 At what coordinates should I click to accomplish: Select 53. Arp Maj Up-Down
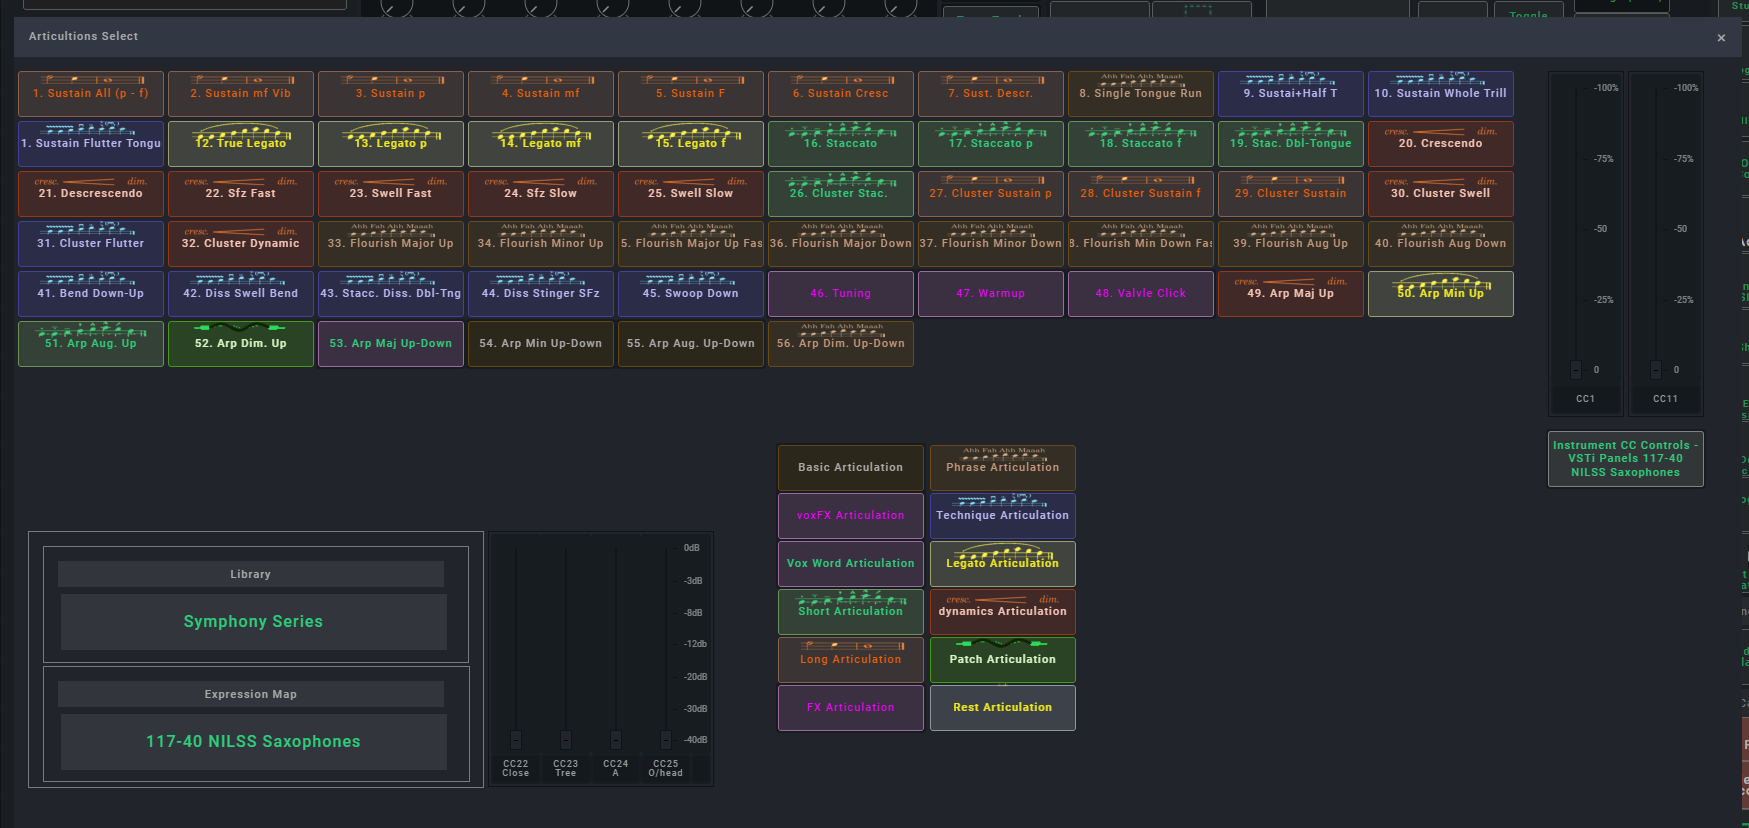(x=391, y=344)
